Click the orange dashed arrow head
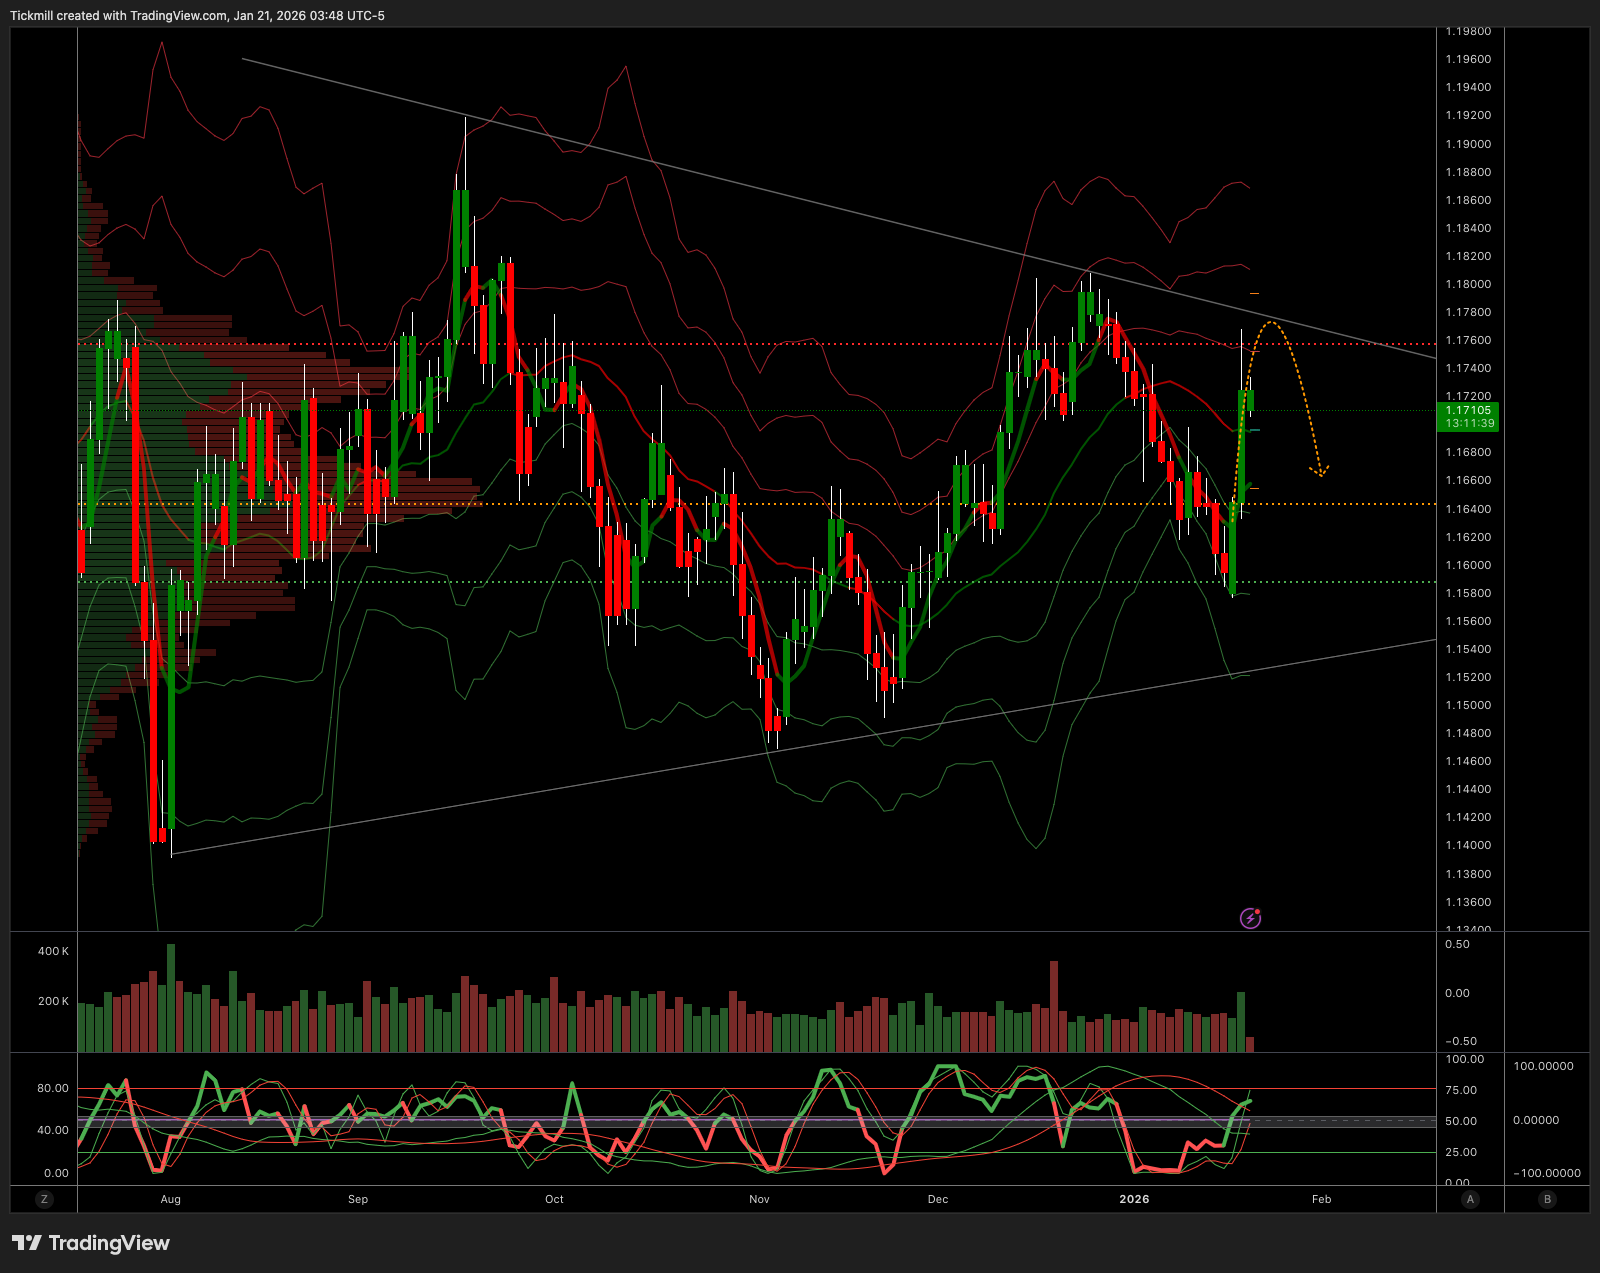The image size is (1600, 1273). click(1320, 470)
